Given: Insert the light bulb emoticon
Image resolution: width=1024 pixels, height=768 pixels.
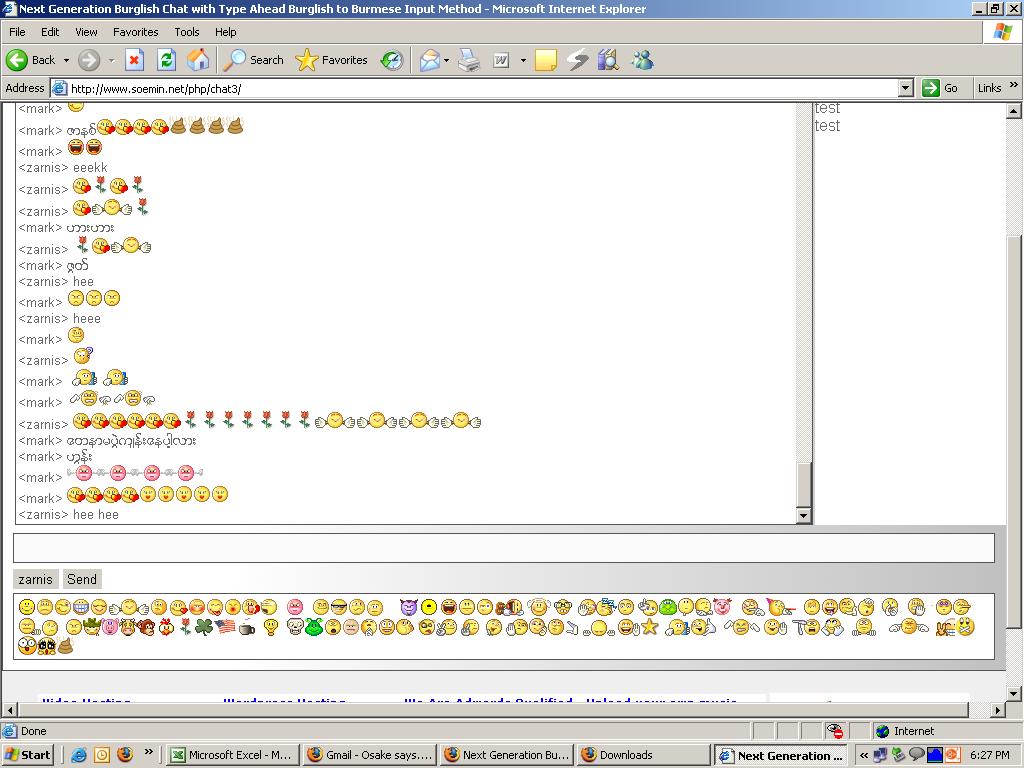Looking at the screenshot, I should point(271,628).
